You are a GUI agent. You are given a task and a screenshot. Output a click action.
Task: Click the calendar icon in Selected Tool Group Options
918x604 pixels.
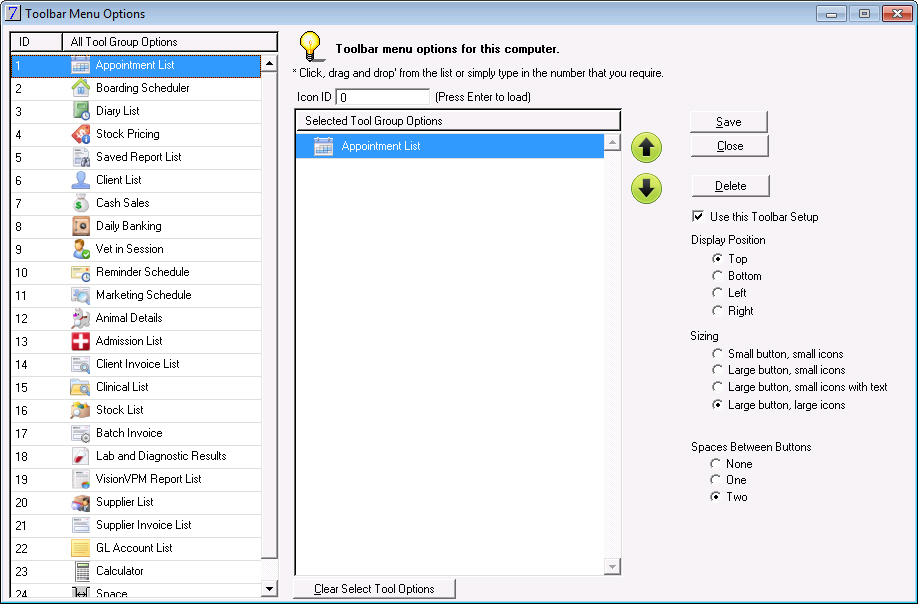(323, 146)
